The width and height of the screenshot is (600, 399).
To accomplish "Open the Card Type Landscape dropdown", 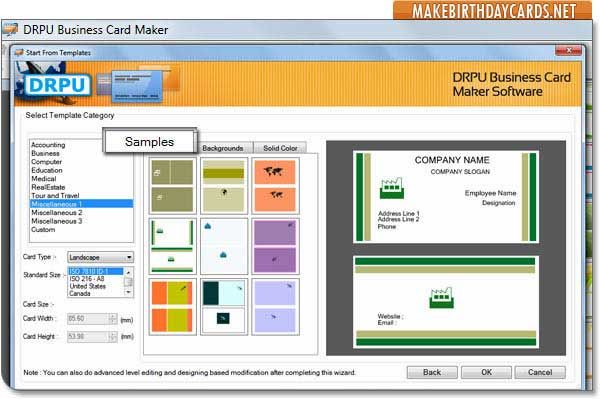I will click(100, 257).
